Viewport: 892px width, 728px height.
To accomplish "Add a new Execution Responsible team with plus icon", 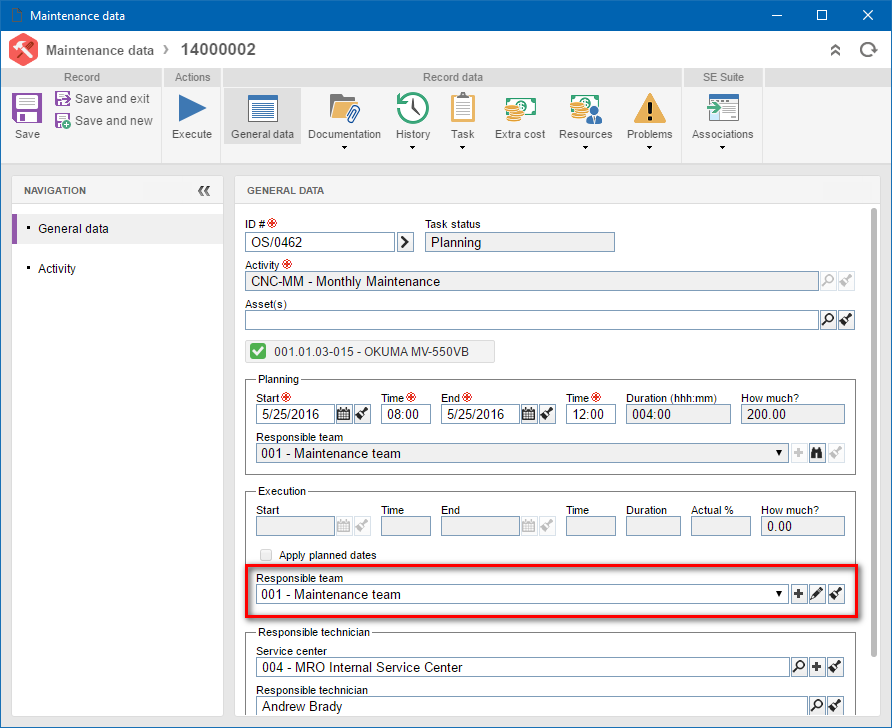I will (x=799, y=594).
